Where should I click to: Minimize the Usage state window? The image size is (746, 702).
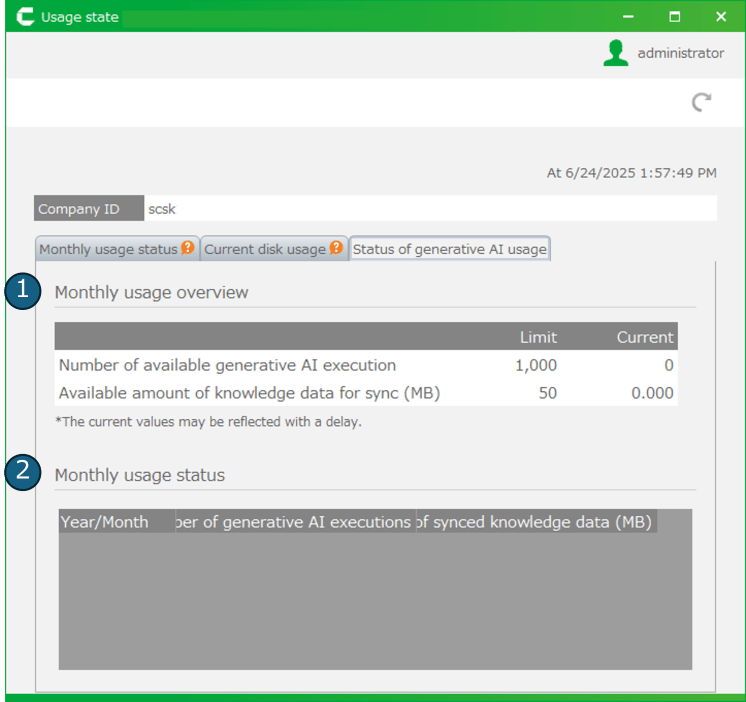(629, 17)
